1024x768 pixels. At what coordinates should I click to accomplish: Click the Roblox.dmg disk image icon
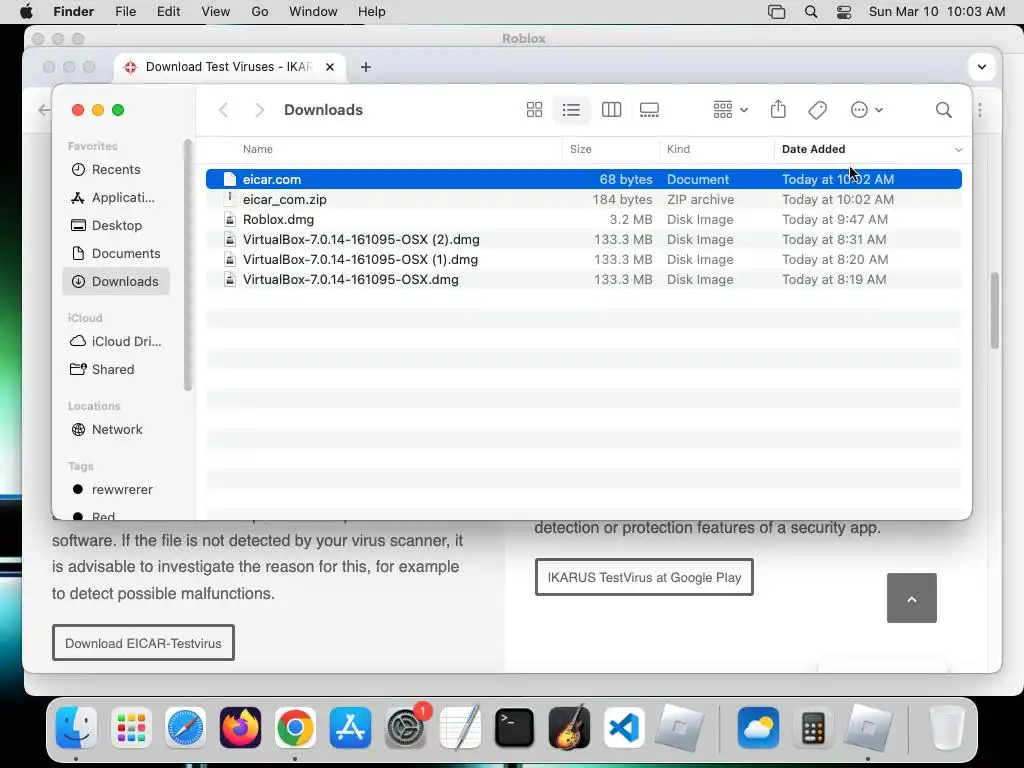(x=229, y=219)
